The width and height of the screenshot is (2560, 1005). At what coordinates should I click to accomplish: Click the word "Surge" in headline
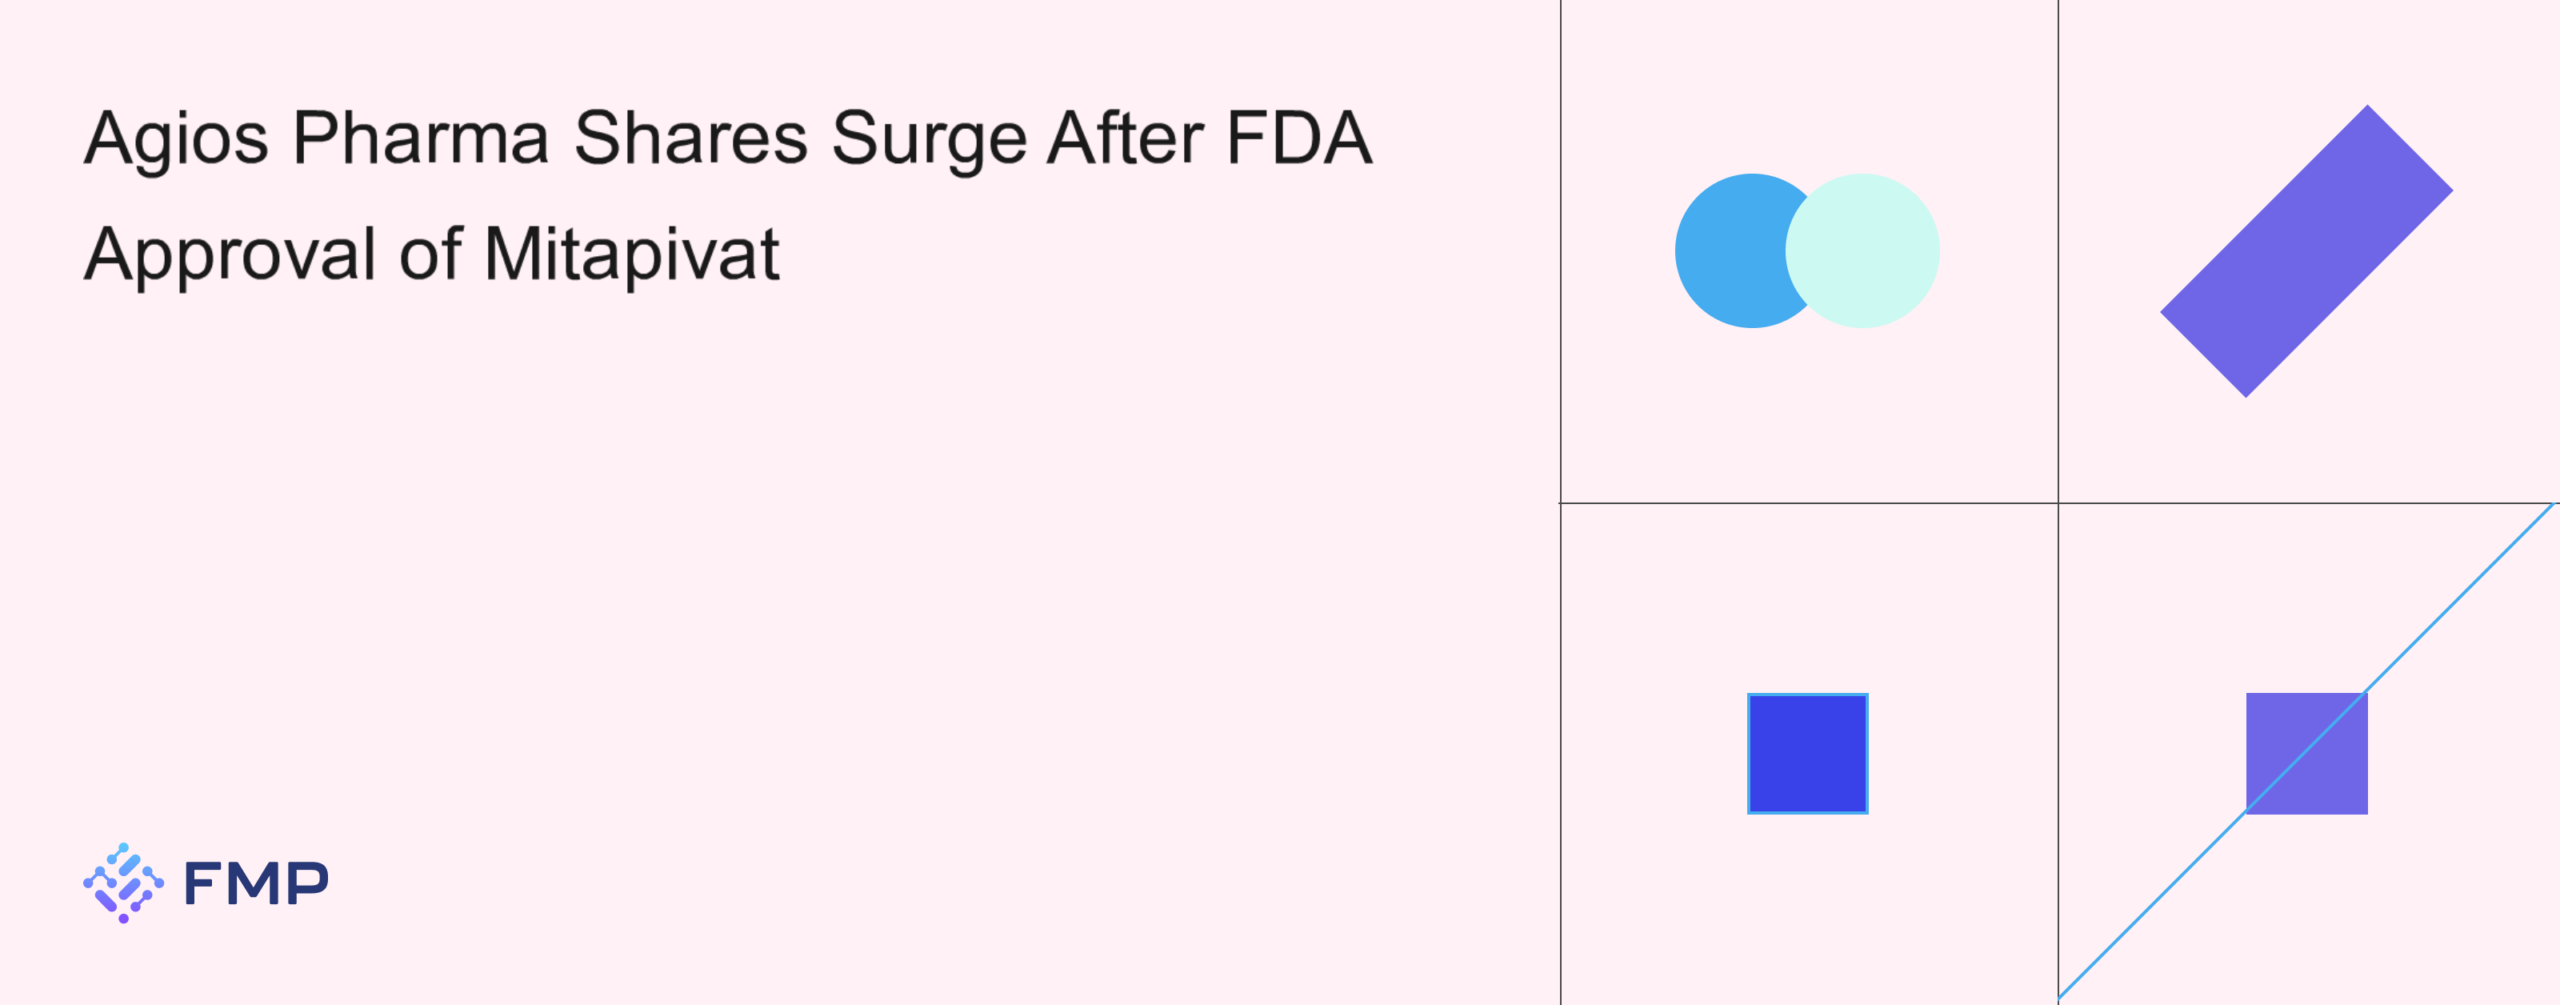click(x=929, y=140)
